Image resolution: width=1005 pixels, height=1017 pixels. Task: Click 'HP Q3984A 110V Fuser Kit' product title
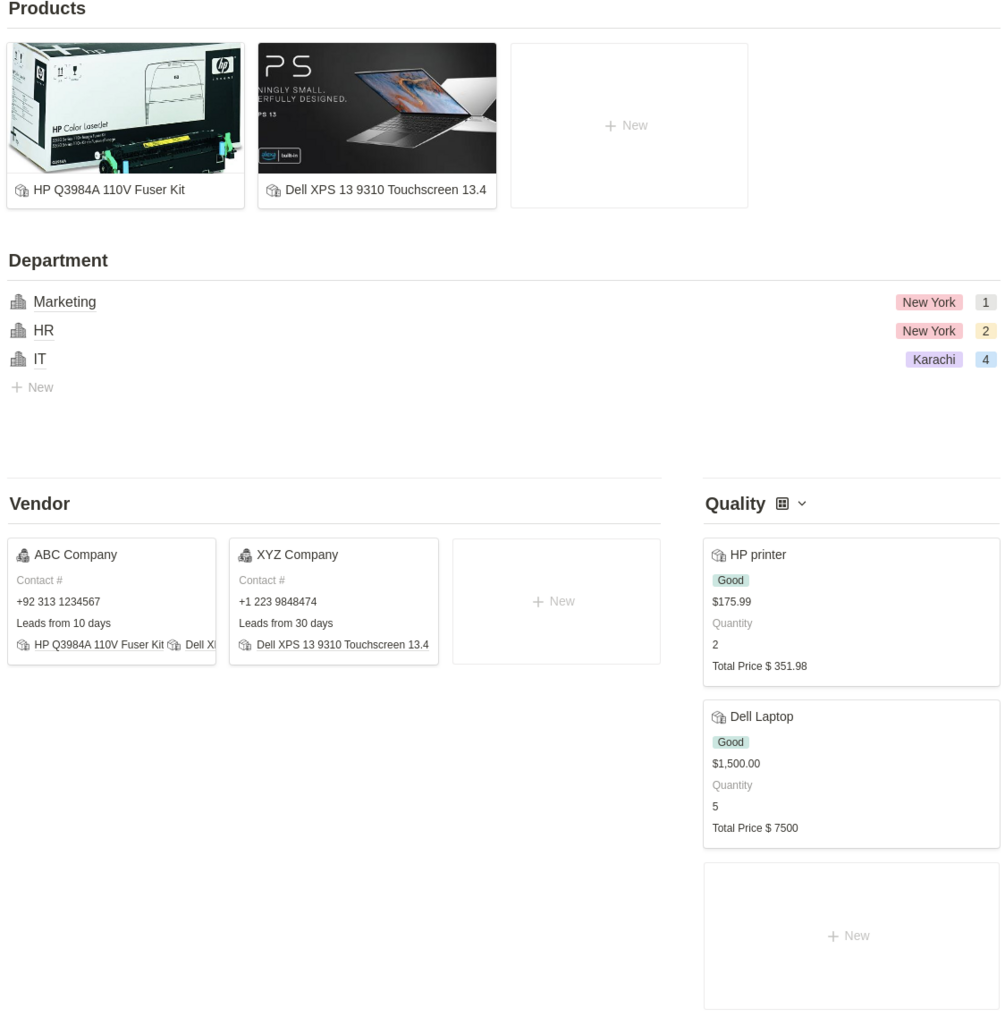109,190
